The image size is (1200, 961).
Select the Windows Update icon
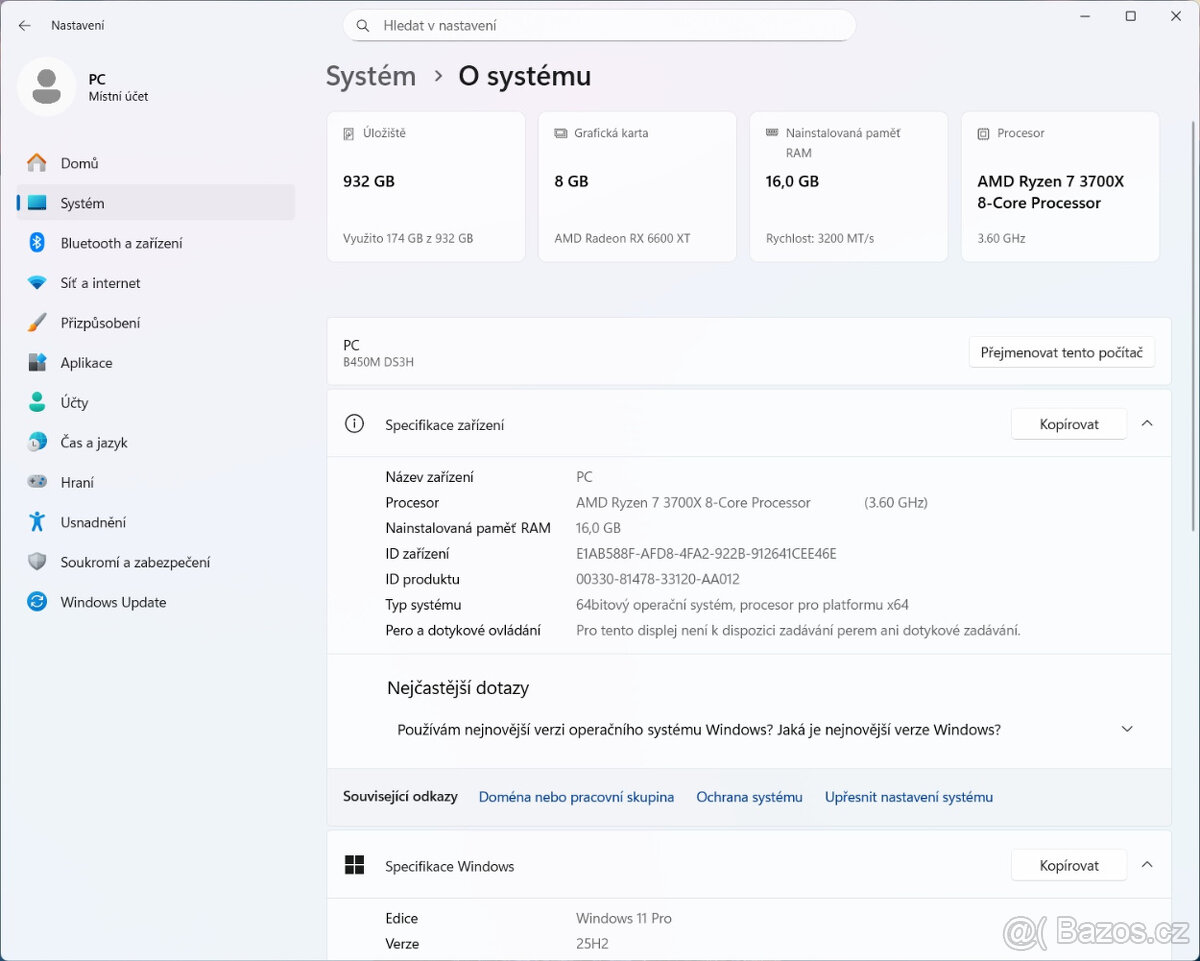click(37, 602)
